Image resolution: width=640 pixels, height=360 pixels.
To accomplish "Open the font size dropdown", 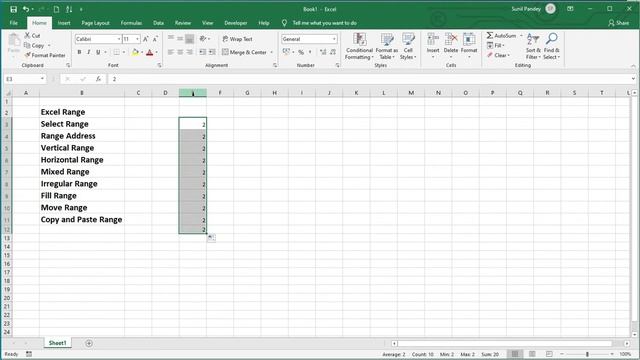I will 138,39.
